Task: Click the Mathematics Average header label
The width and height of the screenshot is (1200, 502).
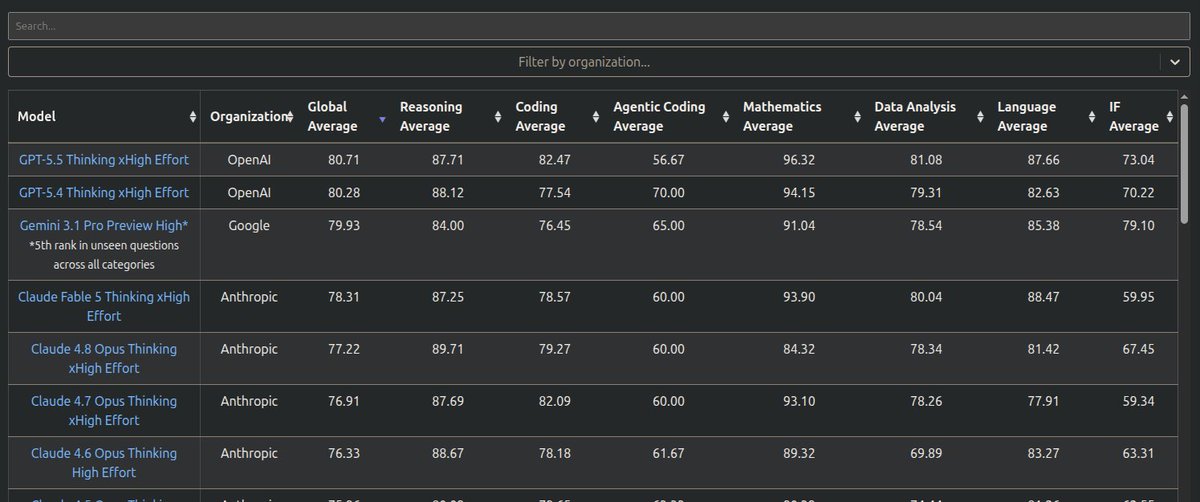Action: click(782, 117)
